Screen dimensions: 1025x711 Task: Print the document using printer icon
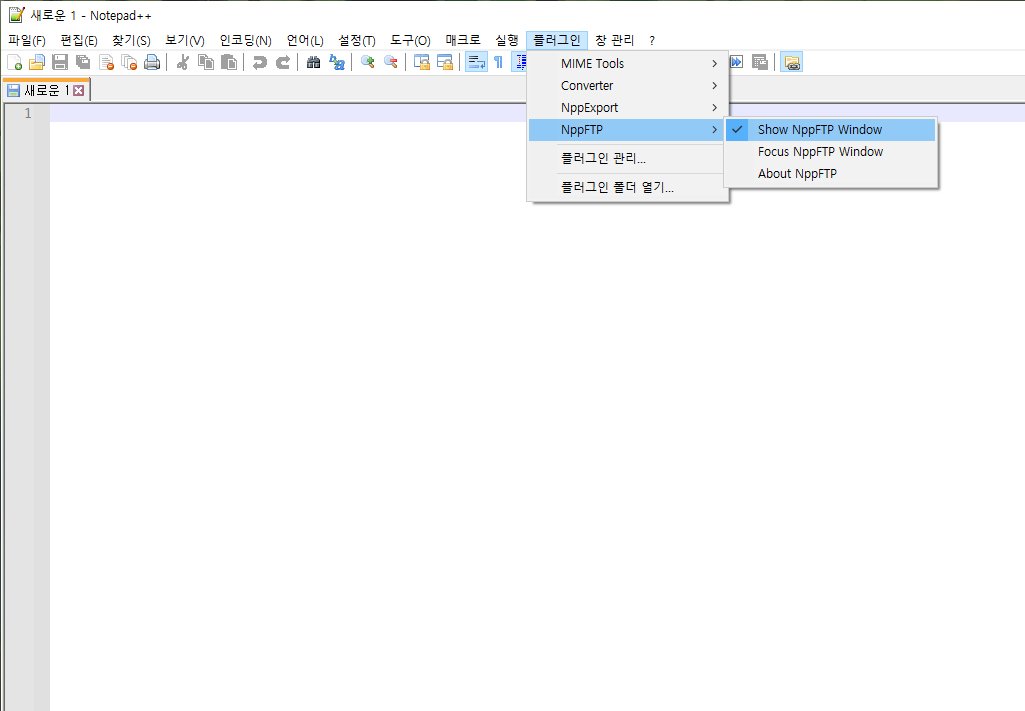(152, 63)
